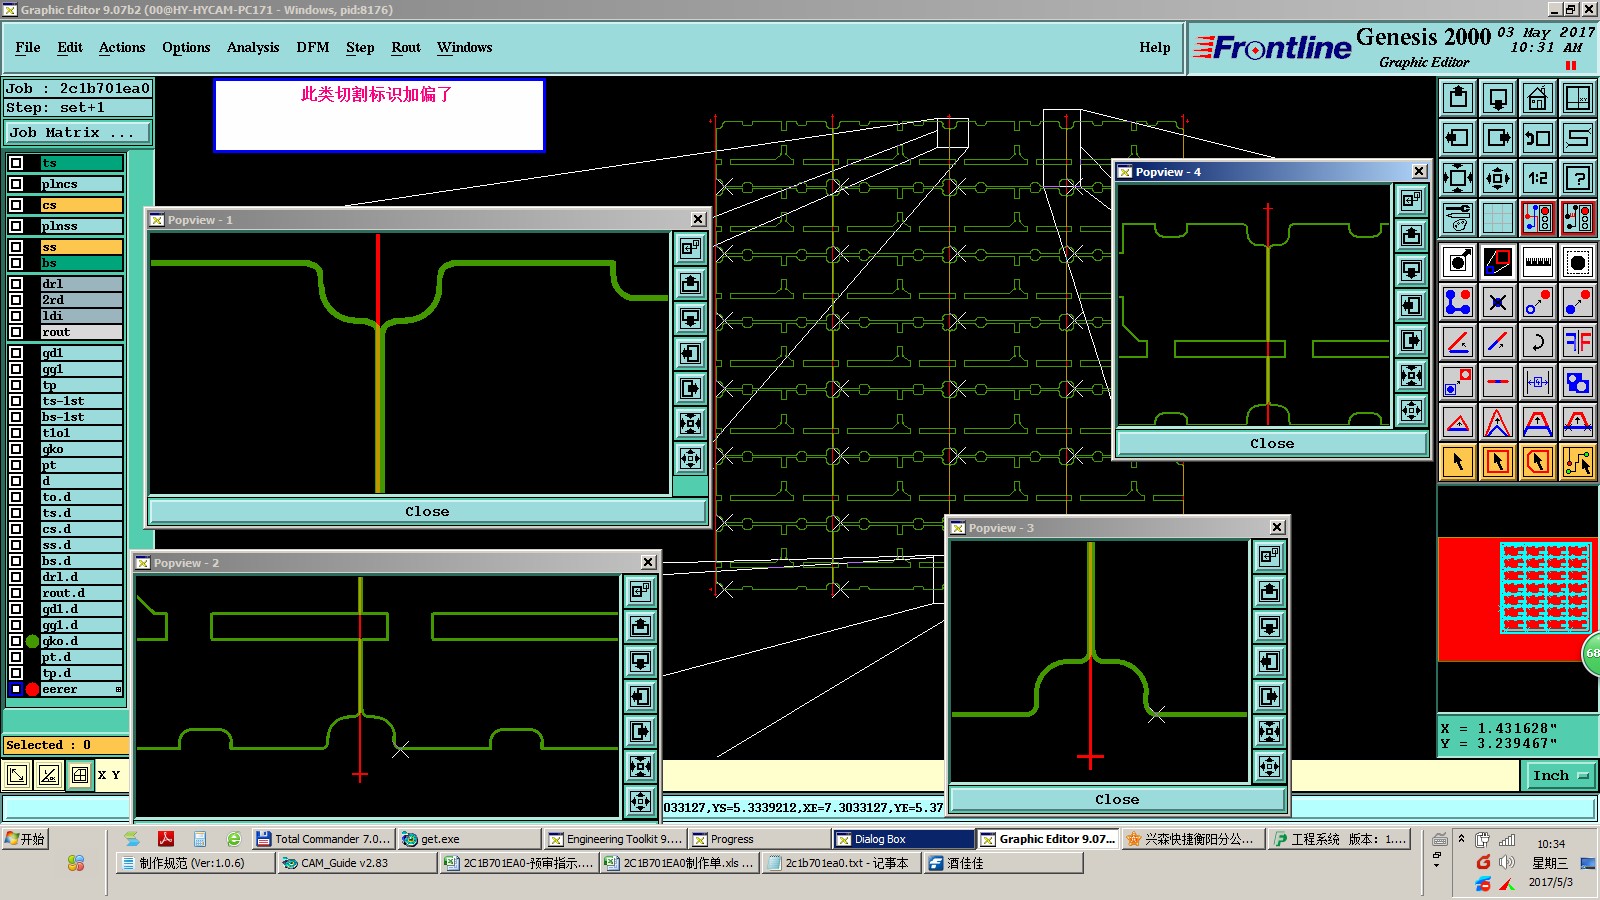Click the X Y coordinate icon at bottom left
The image size is (1600, 900).
(x=110, y=775)
